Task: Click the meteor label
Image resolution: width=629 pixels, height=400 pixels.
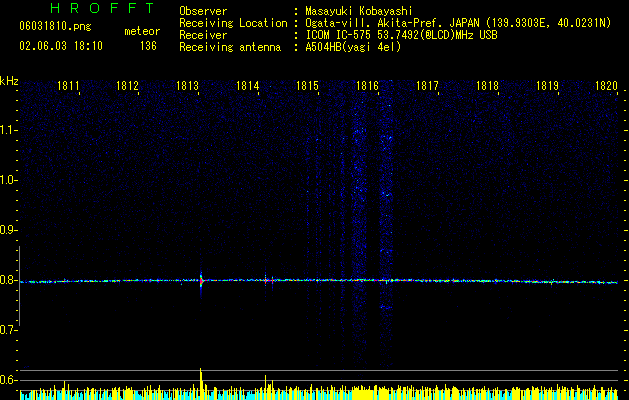Action: click(142, 31)
